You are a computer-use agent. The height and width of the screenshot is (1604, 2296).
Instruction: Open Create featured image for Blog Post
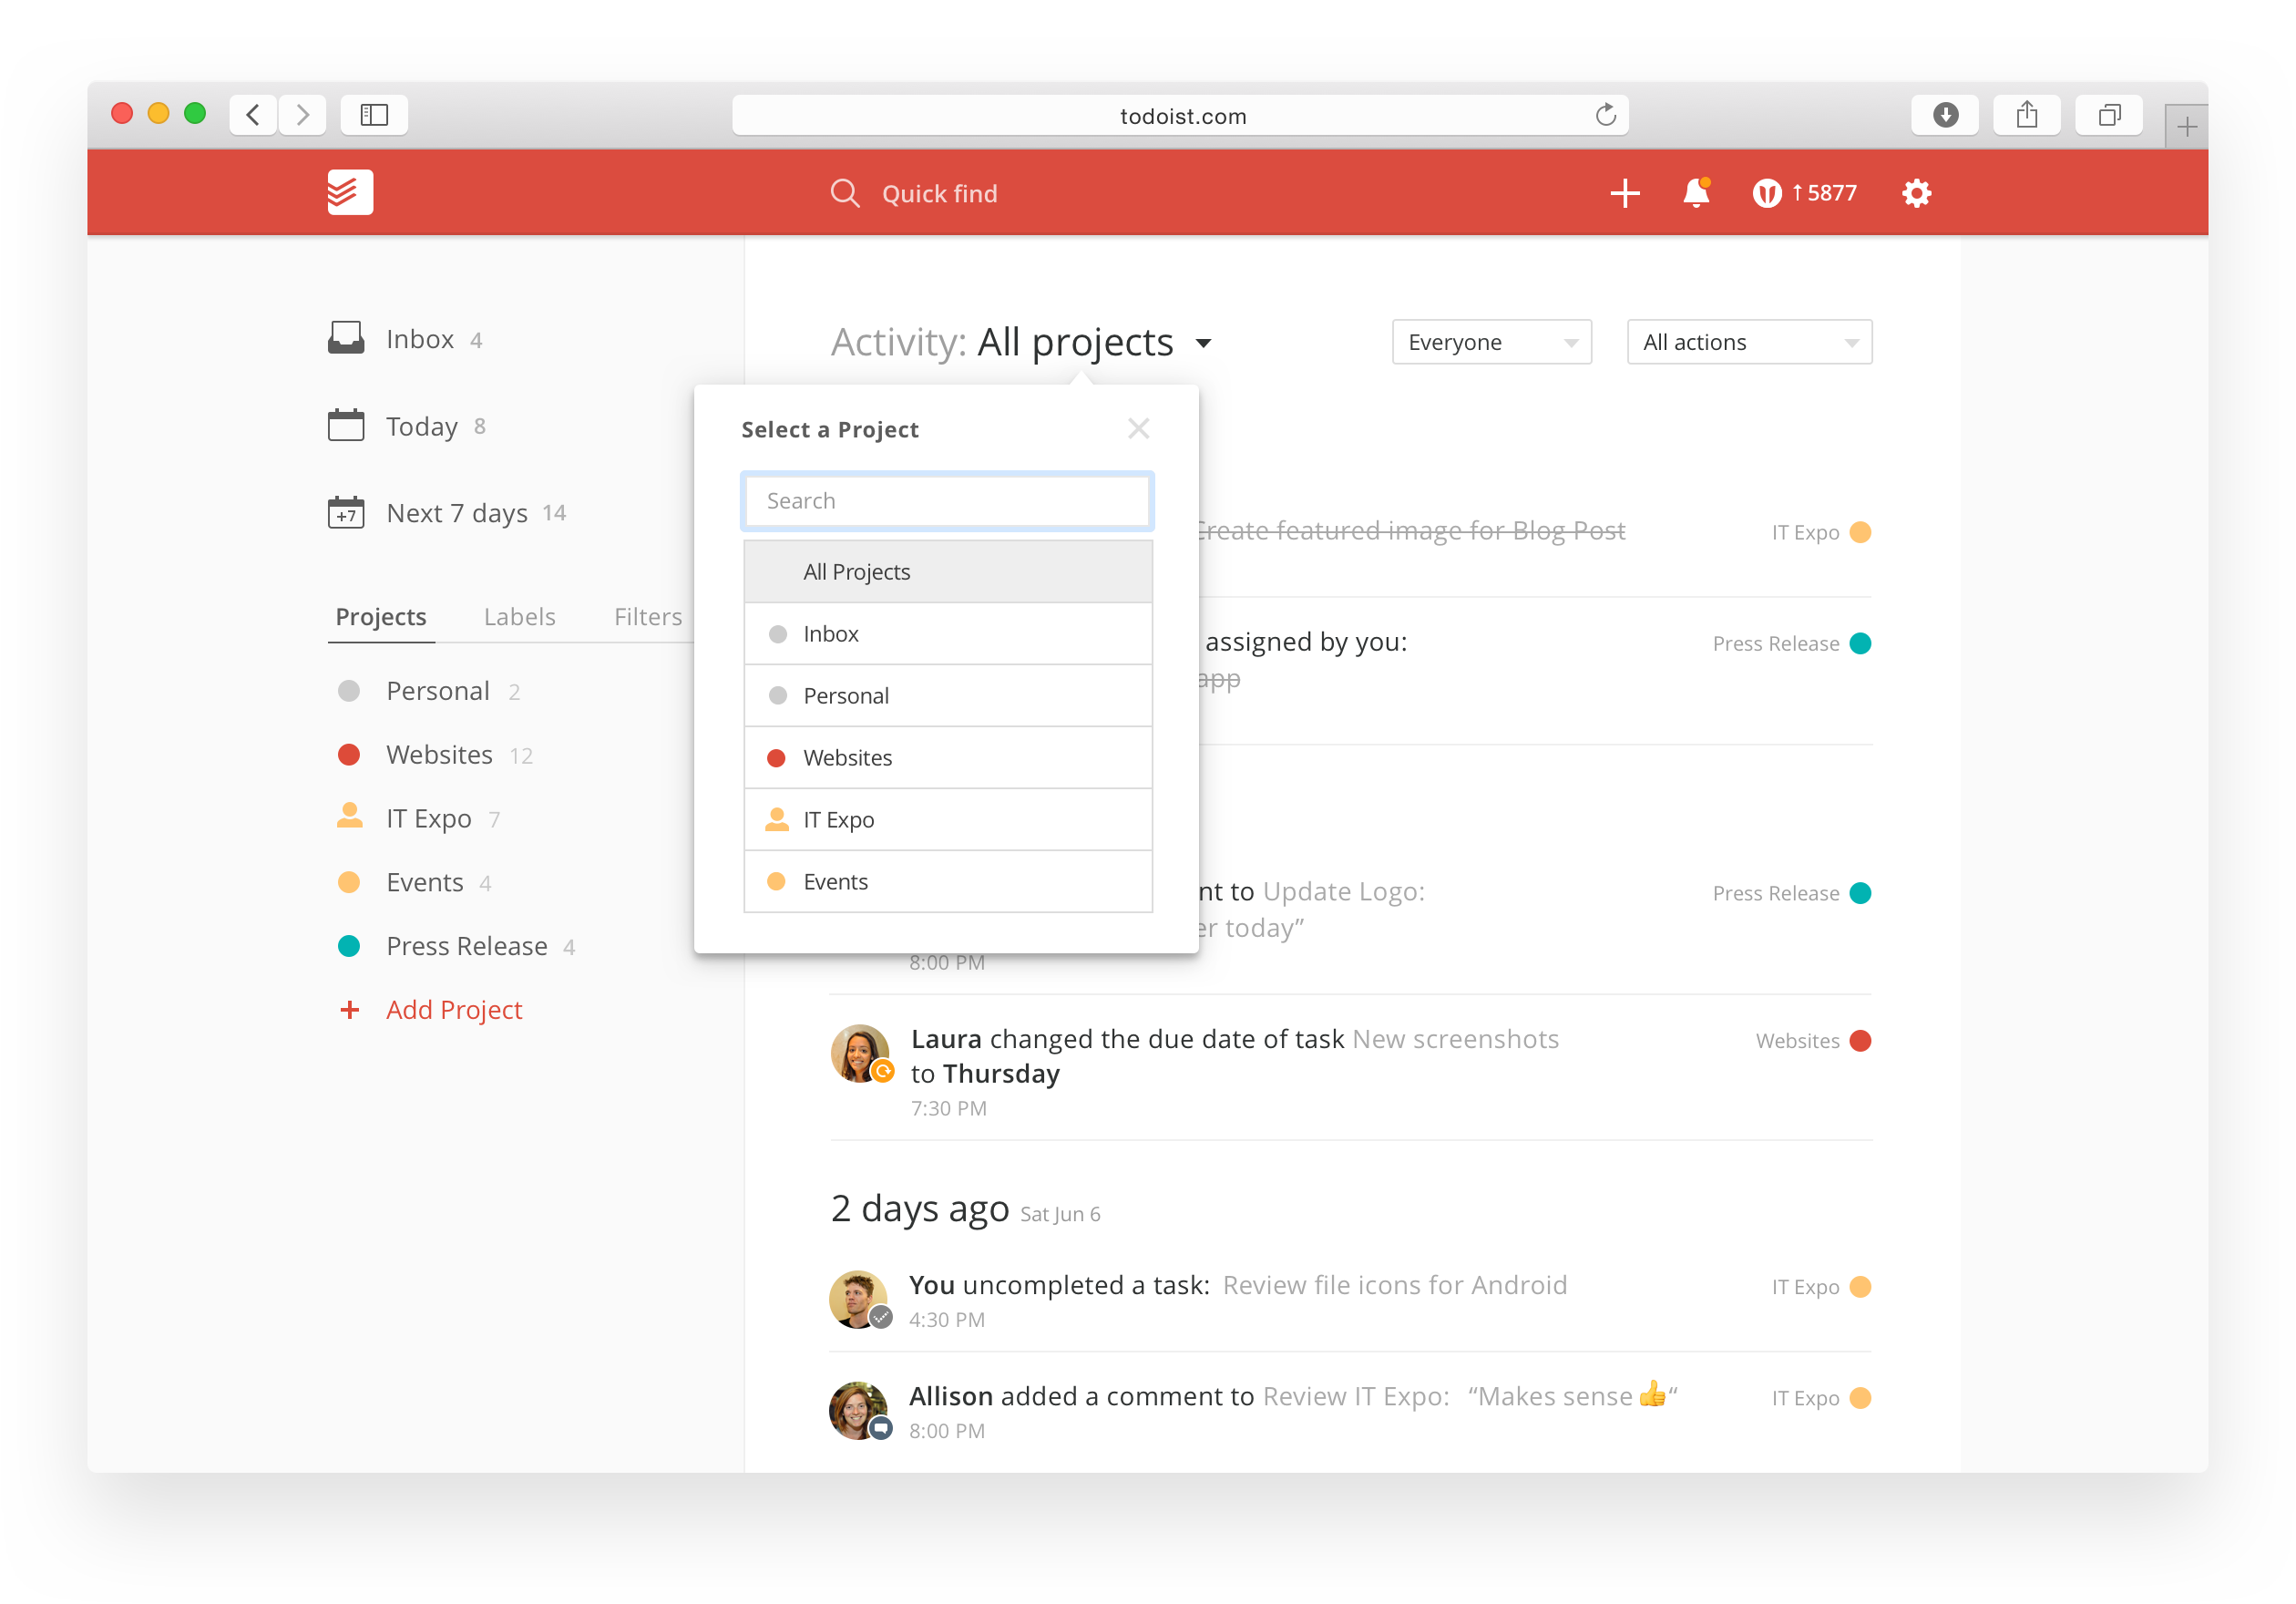tap(1411, 530)
